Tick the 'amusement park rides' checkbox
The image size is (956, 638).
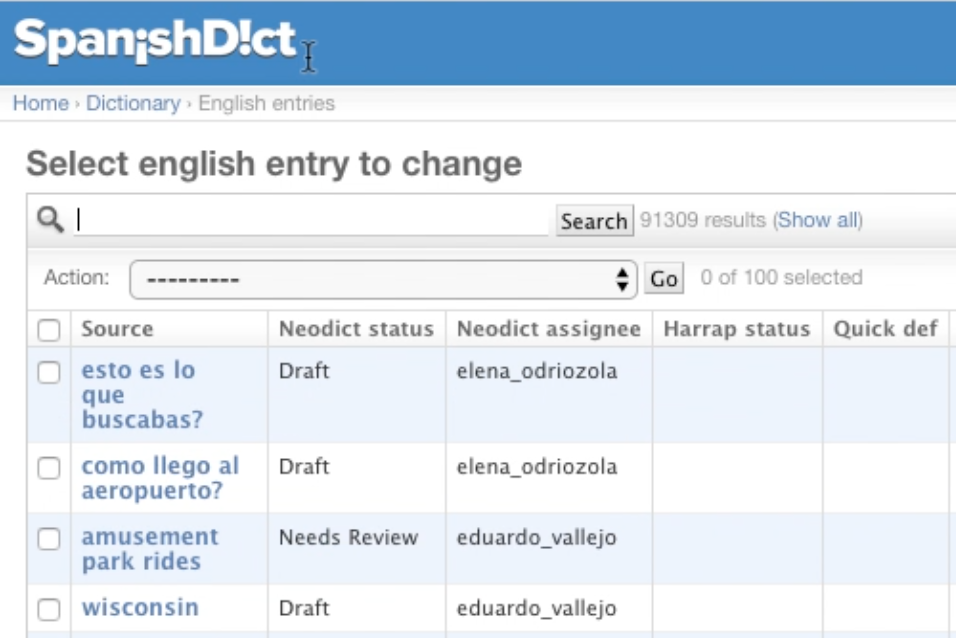pyautogui.click(x=49, y=539)
